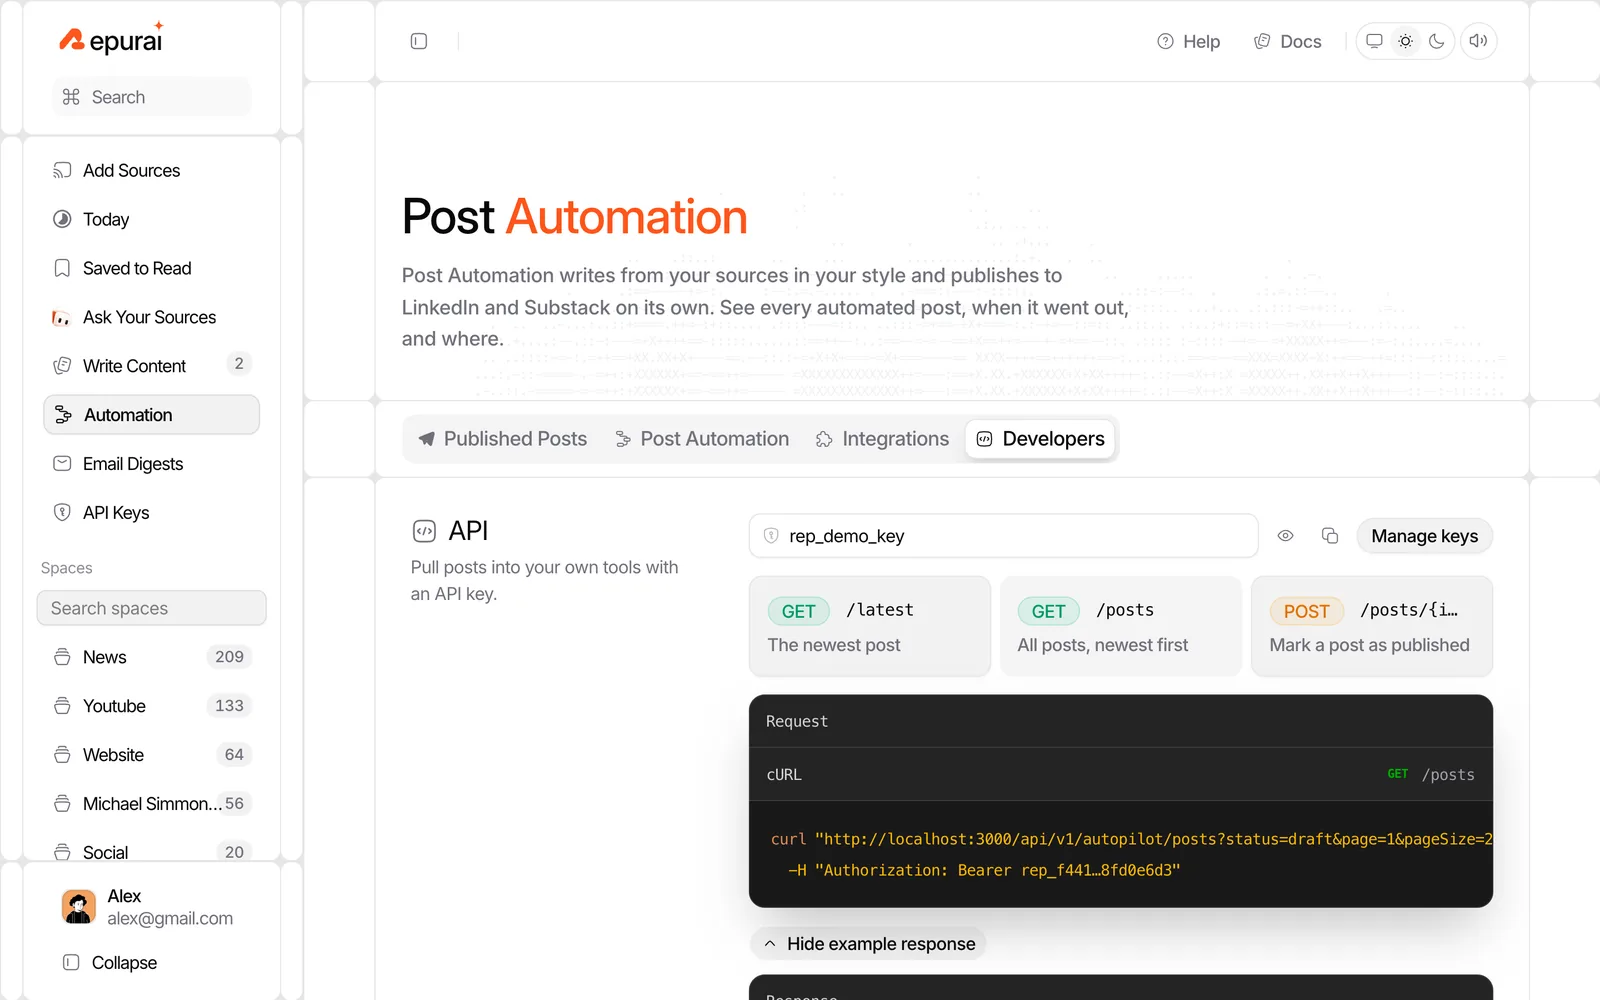Select the Developers tab
Image resolution: width=1600 pixels, height=1000 pixels.
point(1040,439)
